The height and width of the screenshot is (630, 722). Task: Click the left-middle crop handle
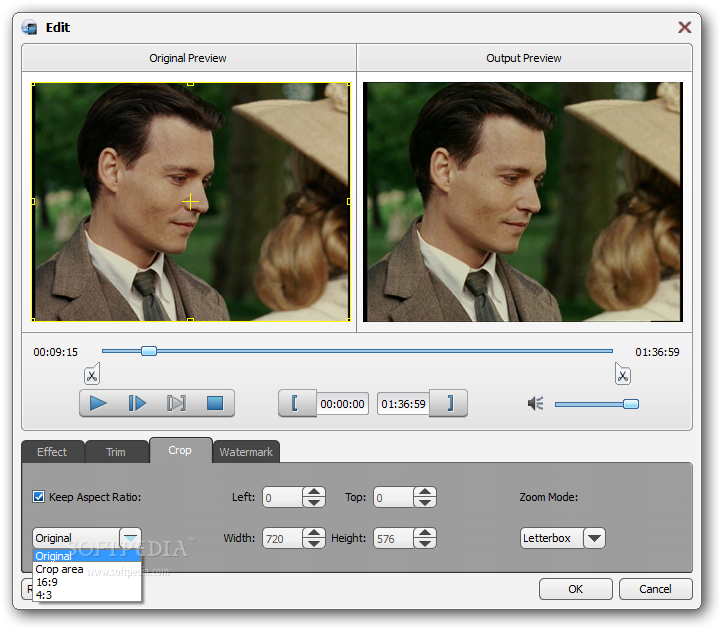click(x=33, y=201)
